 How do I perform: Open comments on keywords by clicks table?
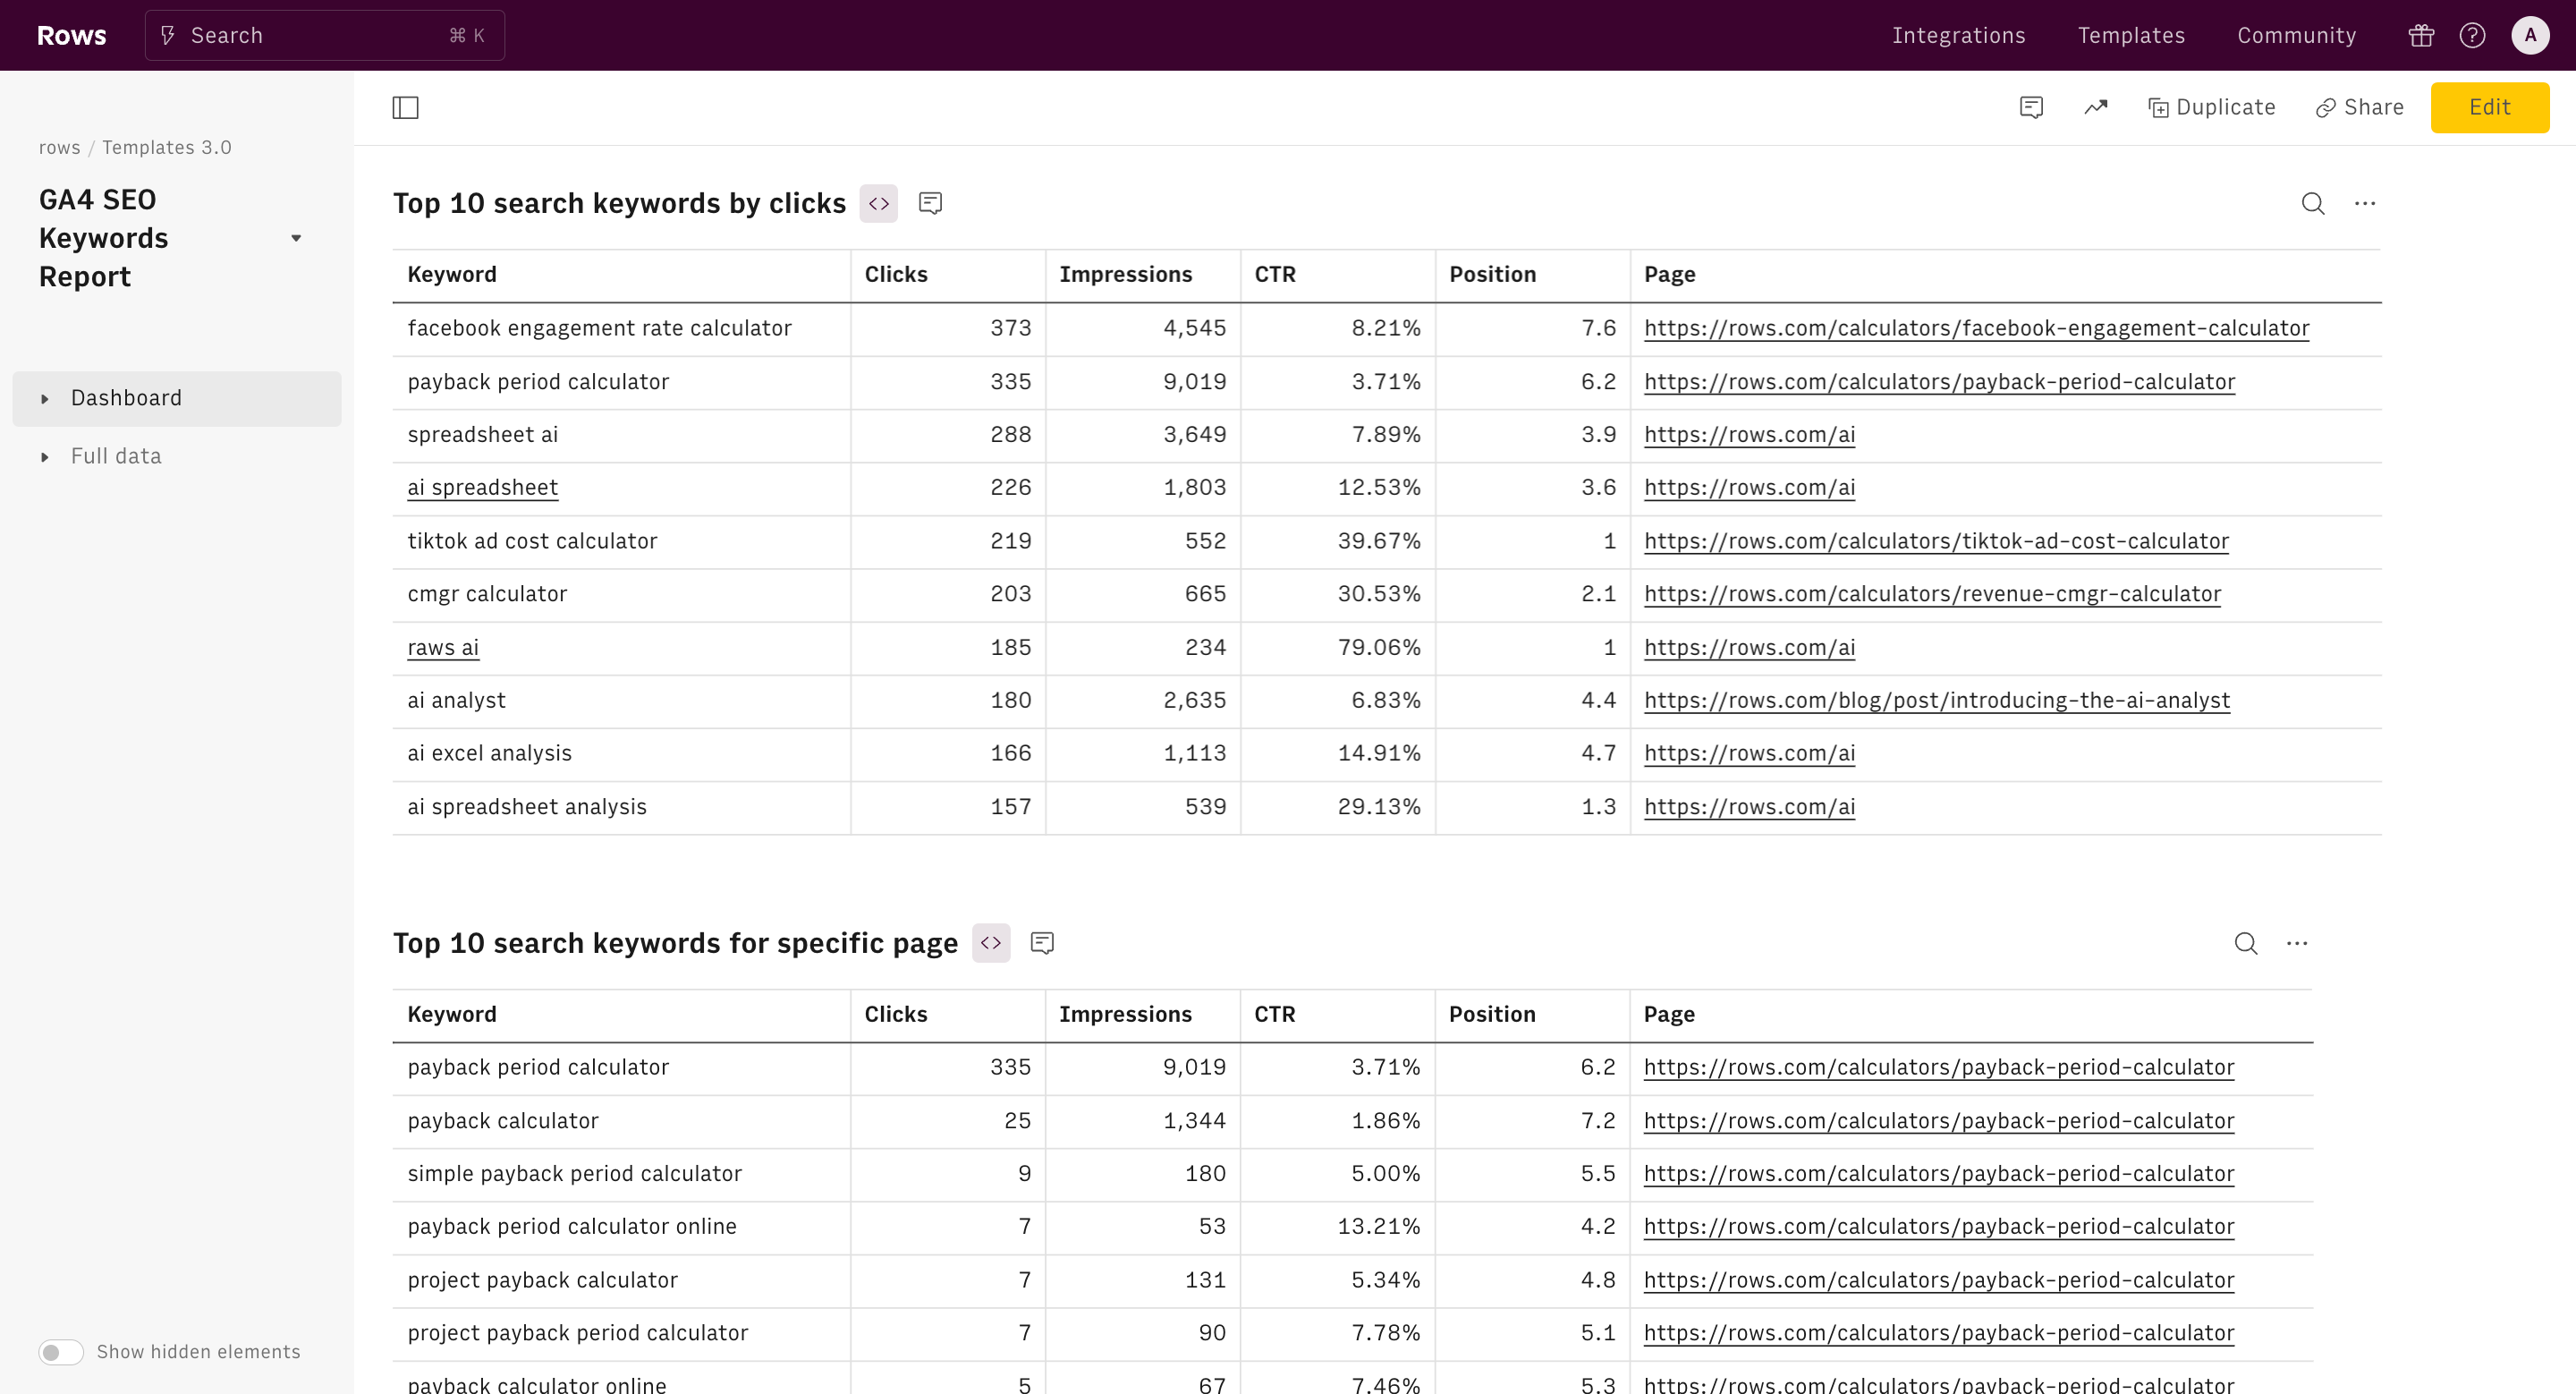[930, 203]
